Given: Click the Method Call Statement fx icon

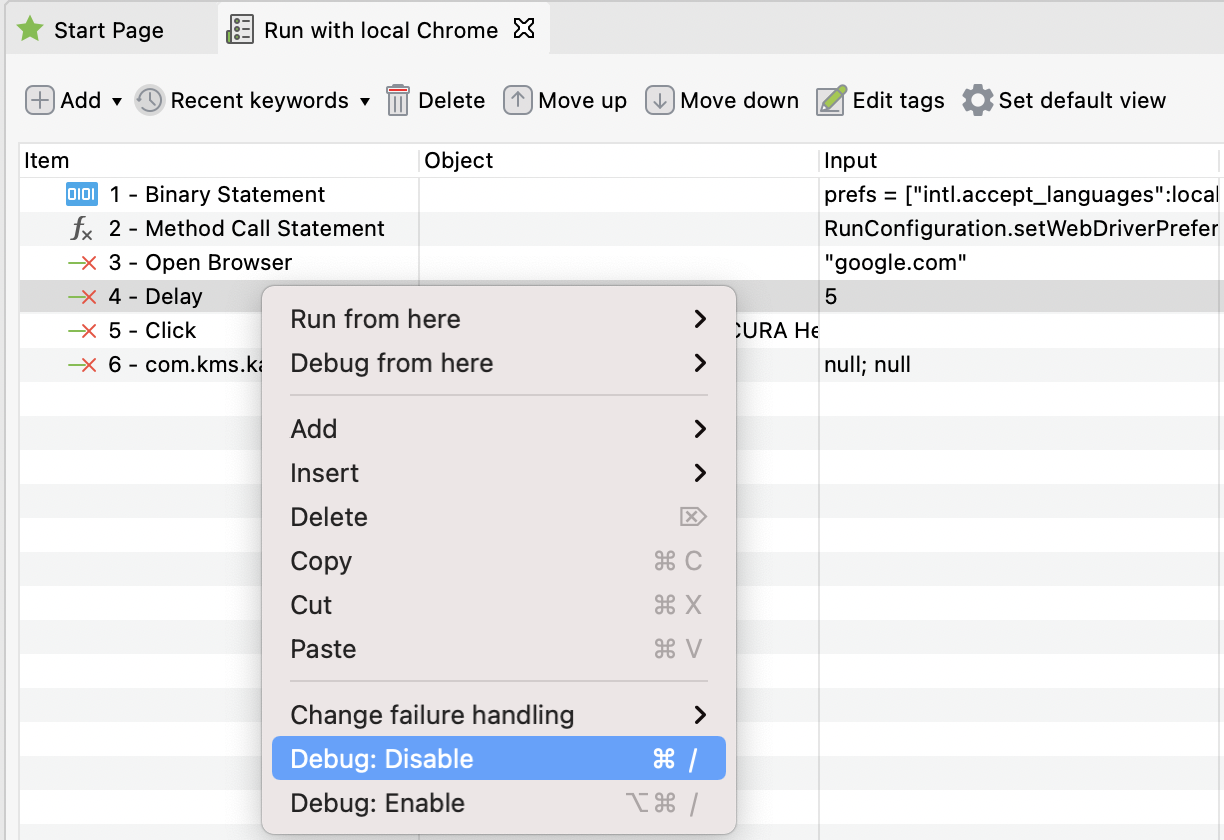Looking at the screenshot, I should point(82,229).
